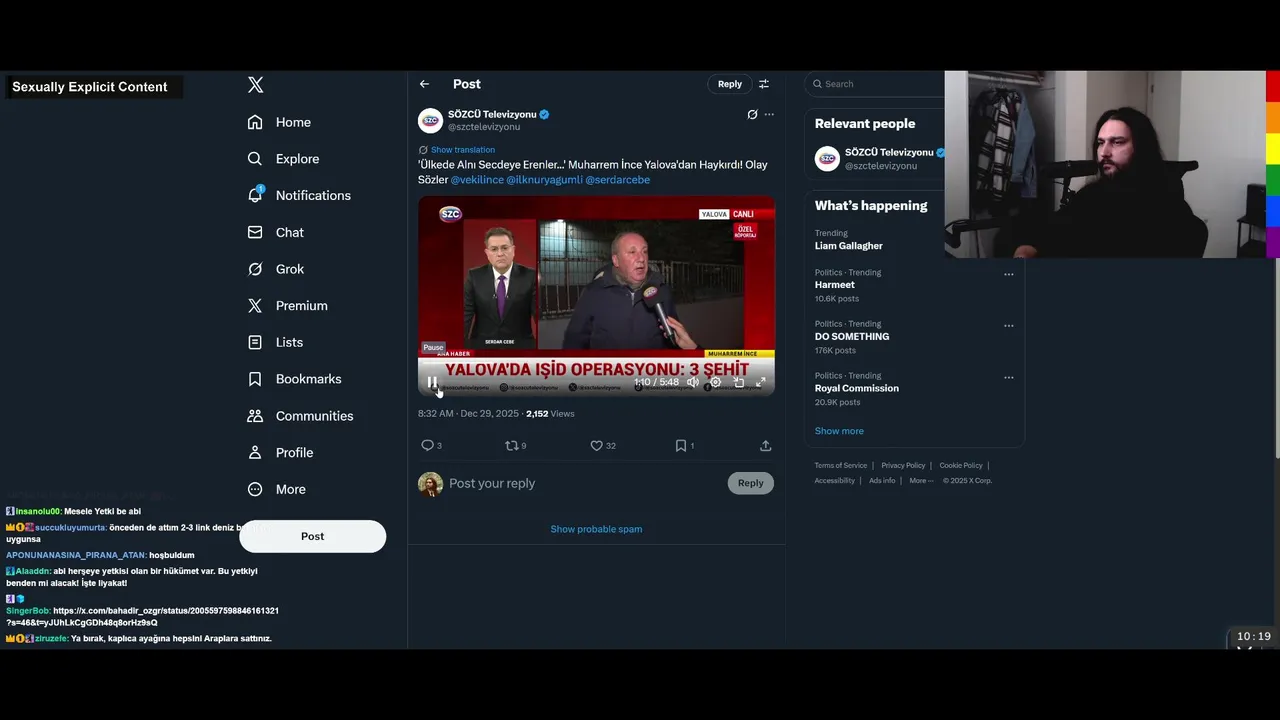Image resolution: width=1280 pixels, height=720 pixels.
Task: Open video settings gear icon
Action: (x=715, y=382)
